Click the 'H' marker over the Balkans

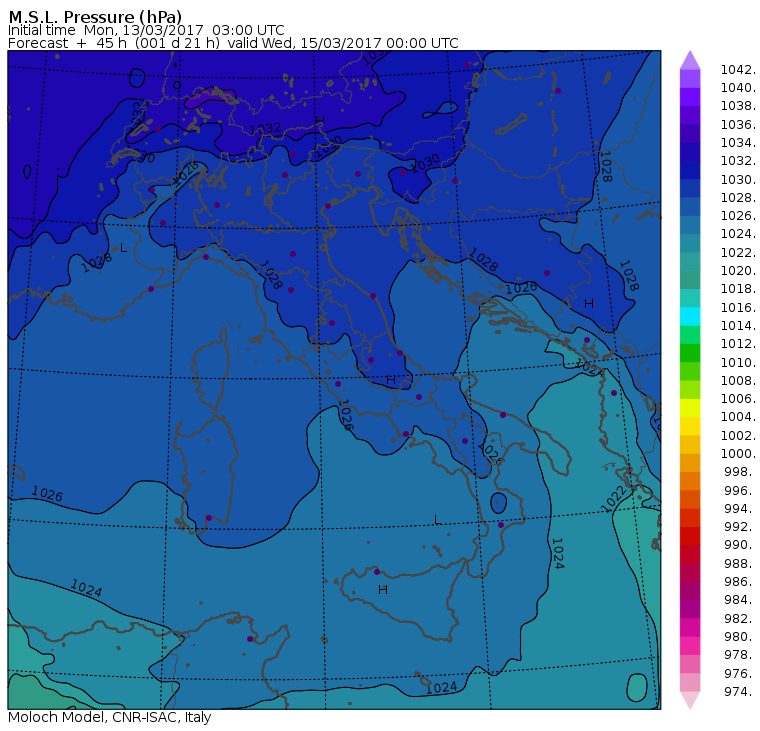589,304
